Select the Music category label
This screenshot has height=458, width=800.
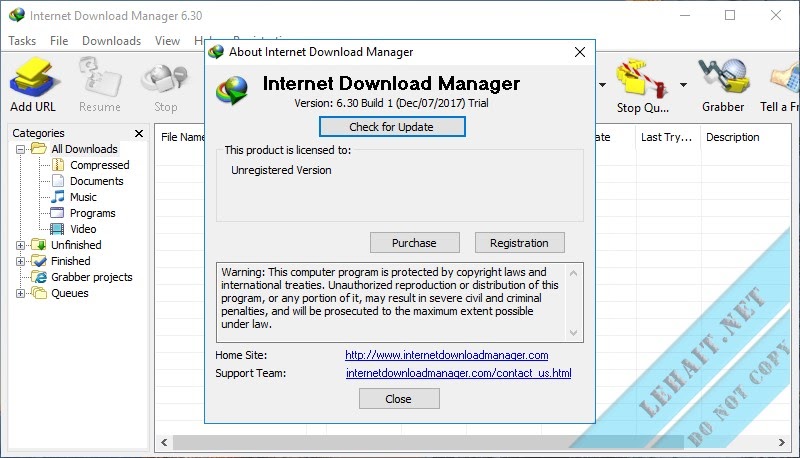point(83,197)
